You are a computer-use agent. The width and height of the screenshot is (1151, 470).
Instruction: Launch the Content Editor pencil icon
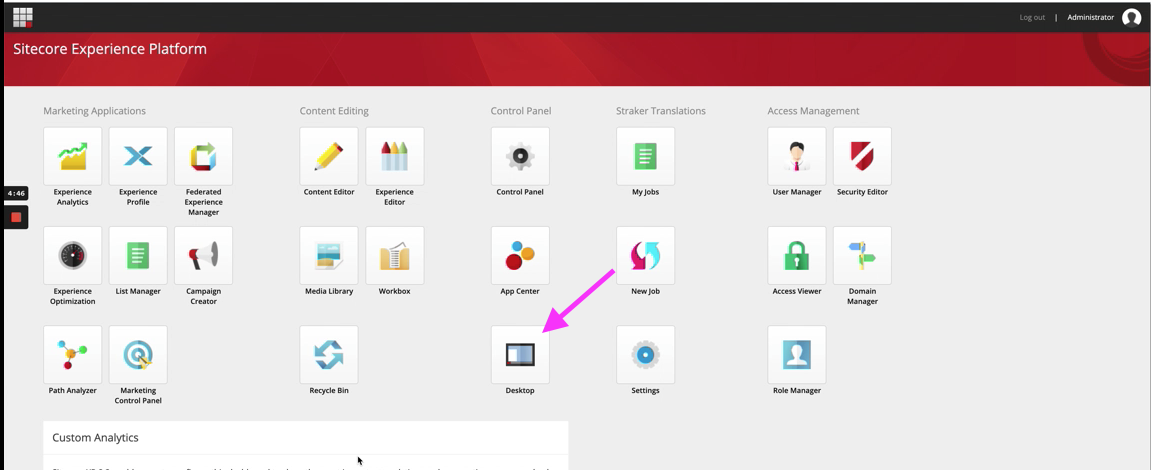click(x=329, y=156)
